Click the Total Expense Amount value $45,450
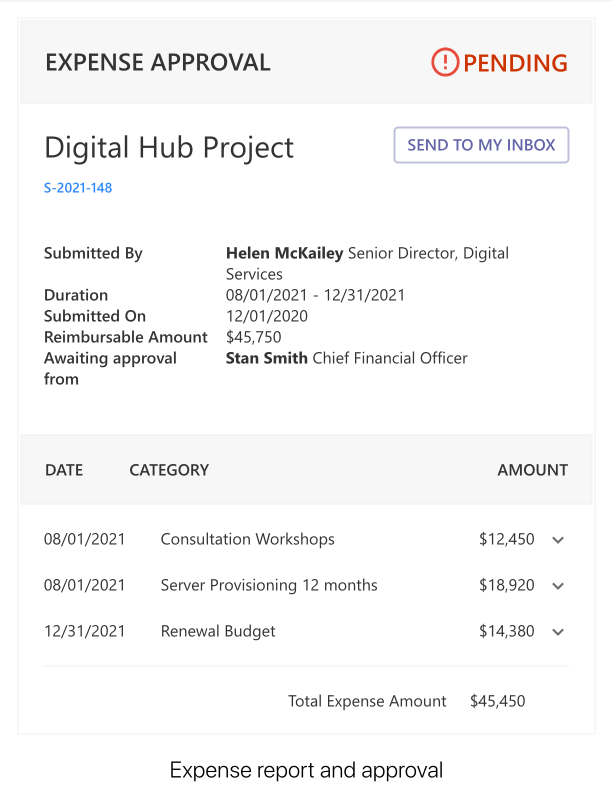The image size is (612, 803). 497,701
